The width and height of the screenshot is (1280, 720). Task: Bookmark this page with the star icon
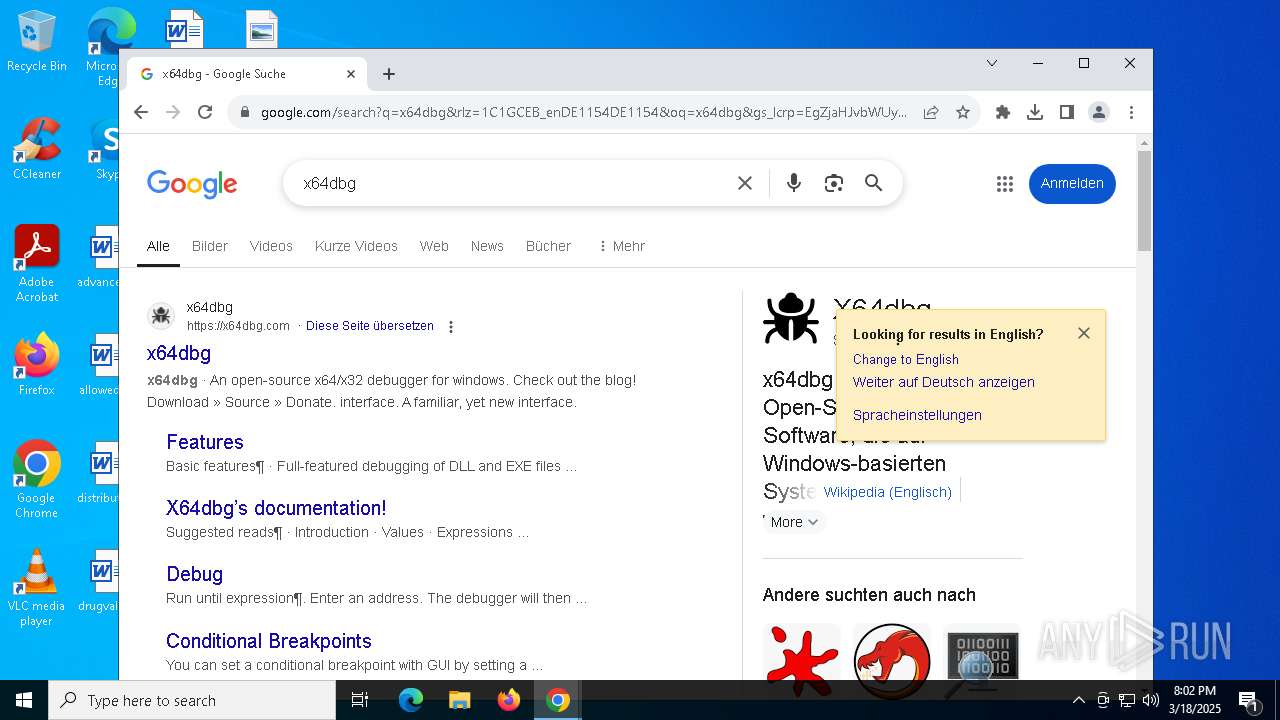pyautogui.click(x=963, y=112)
